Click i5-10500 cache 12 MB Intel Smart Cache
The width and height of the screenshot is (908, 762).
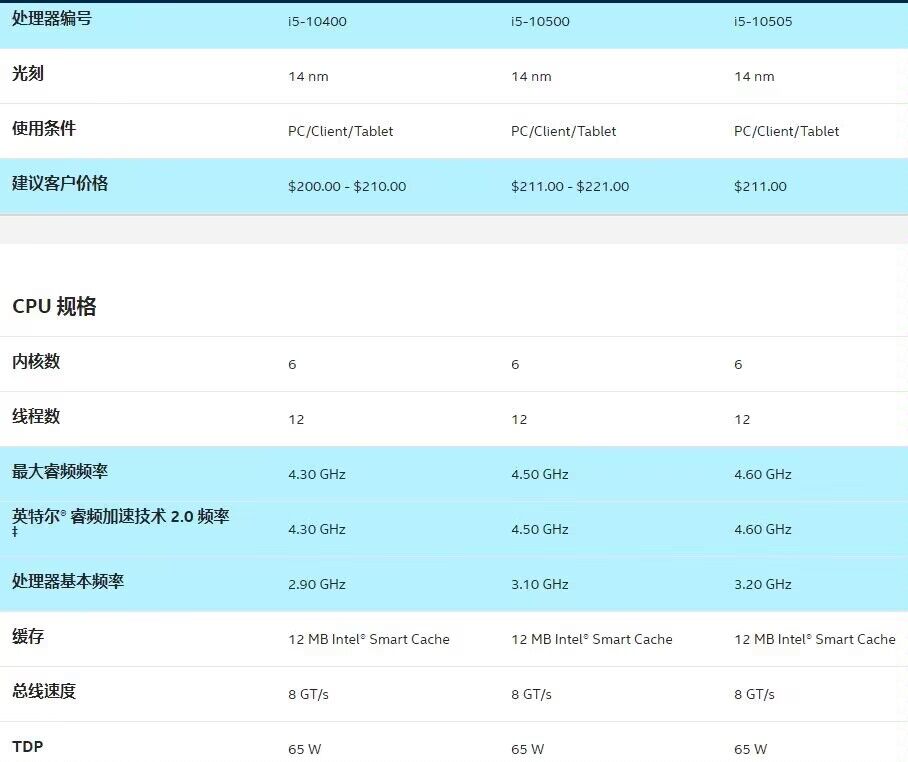(592, 639)
